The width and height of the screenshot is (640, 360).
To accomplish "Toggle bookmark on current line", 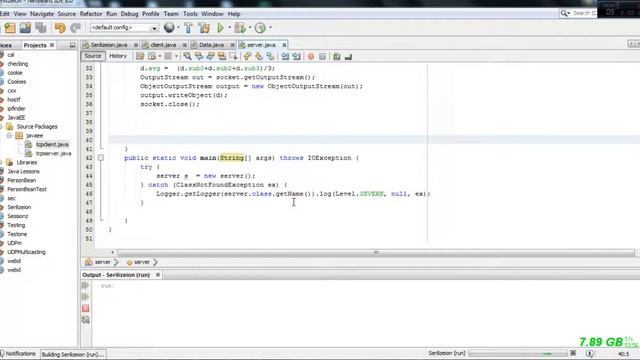I will [270, 56].
